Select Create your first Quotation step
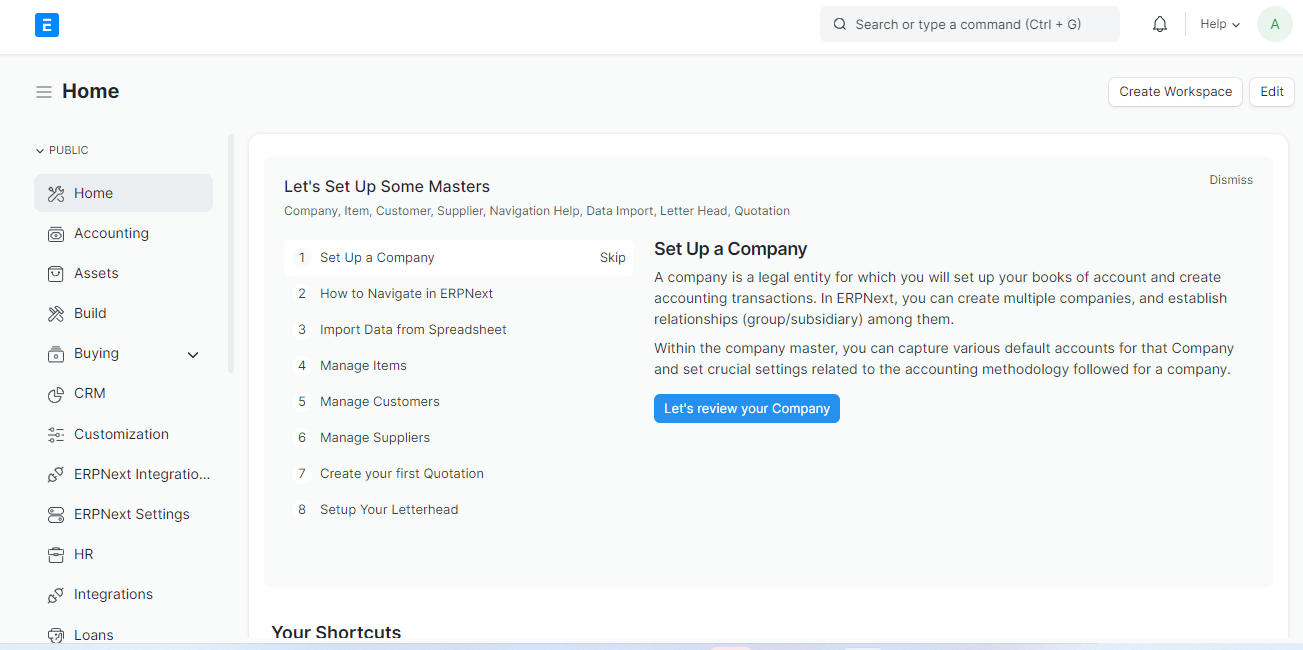 tap(401, 474)
